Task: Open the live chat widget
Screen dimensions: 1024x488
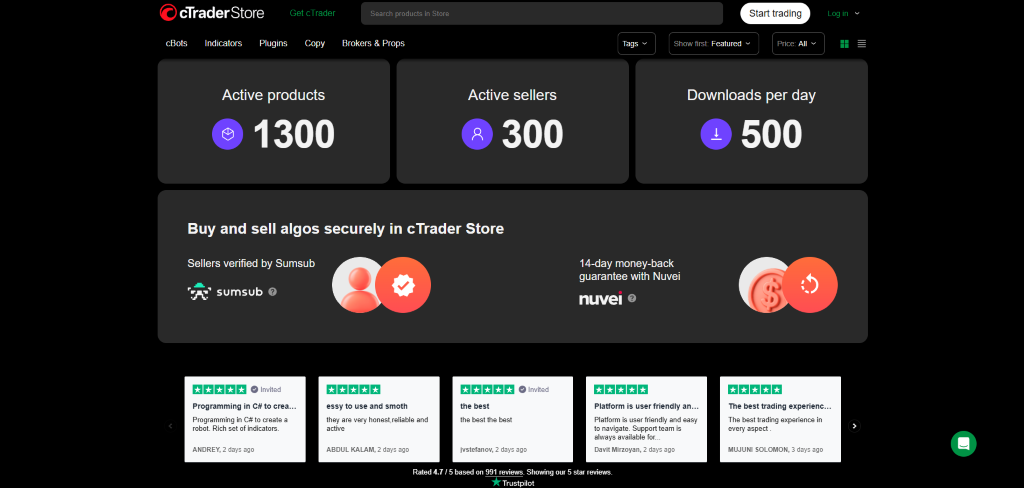Action: [963, 444]
